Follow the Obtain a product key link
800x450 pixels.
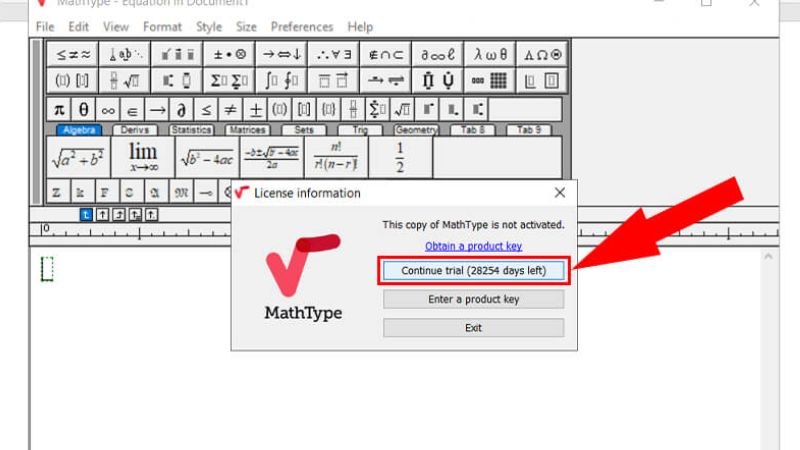tap(473, 246)
